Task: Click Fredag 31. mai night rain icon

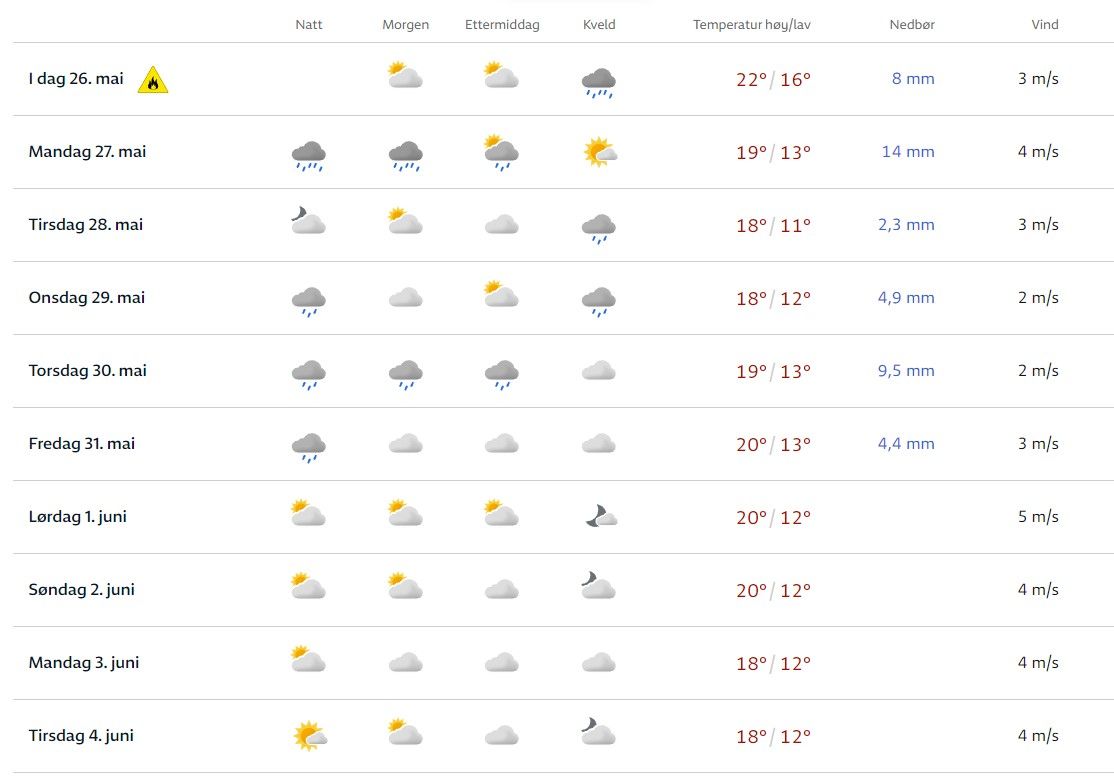Action: [x=308, y=446]
